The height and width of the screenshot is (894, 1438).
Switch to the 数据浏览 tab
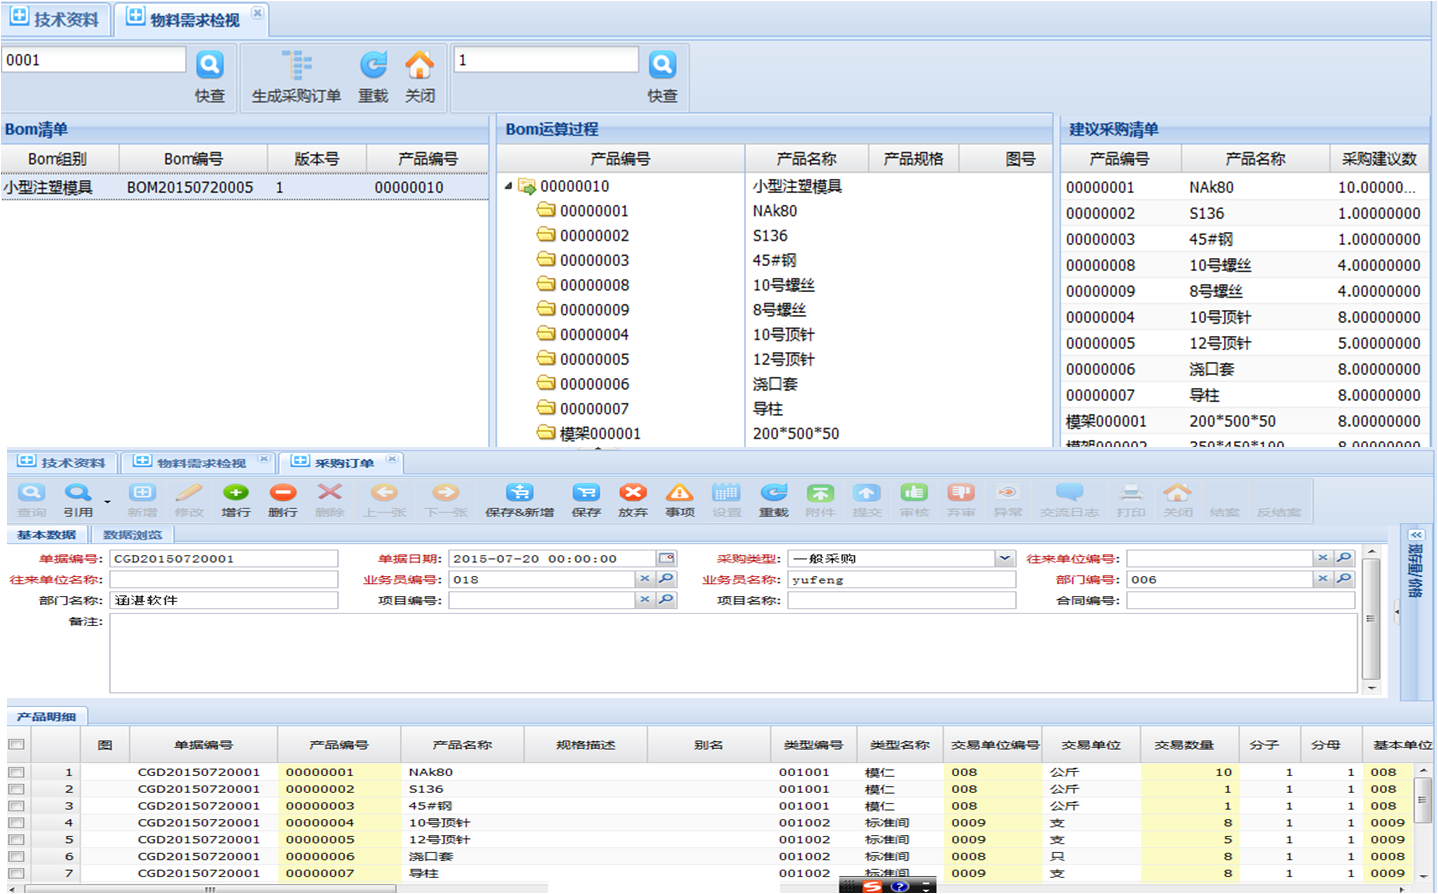[132, 535]
